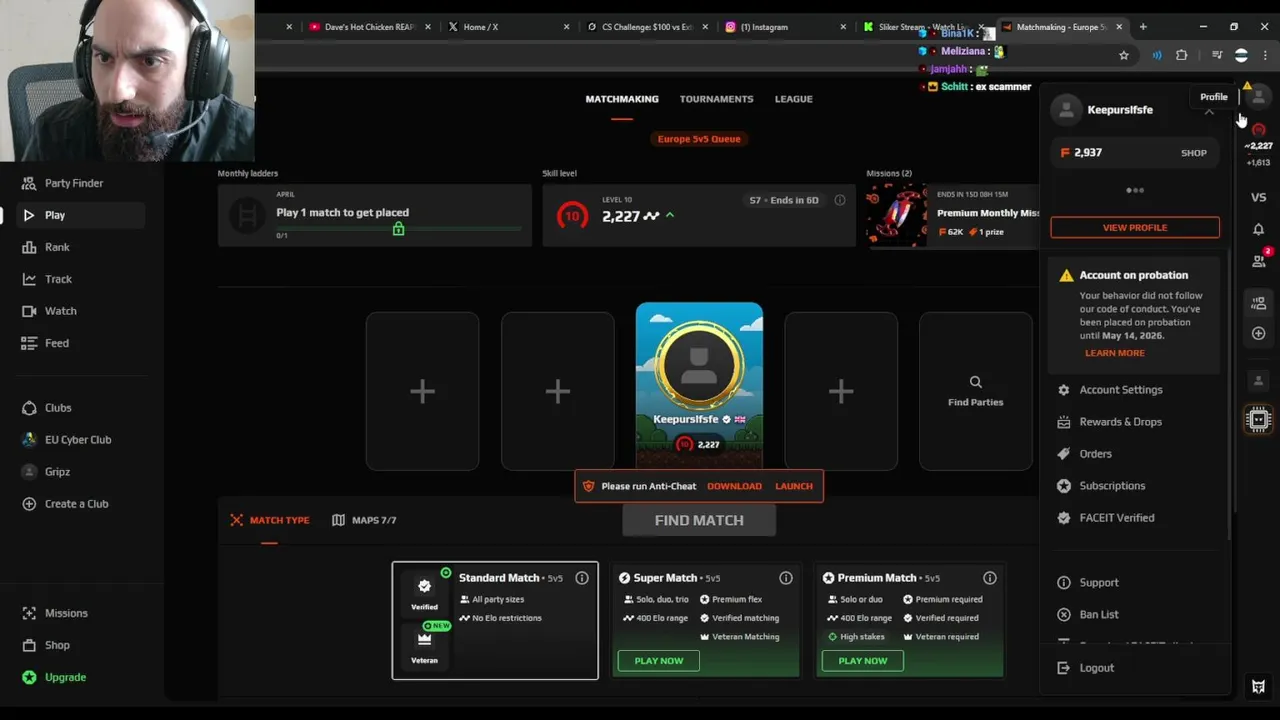
Task: Open the browser three-dot menu
Action: click(1267, 55)
